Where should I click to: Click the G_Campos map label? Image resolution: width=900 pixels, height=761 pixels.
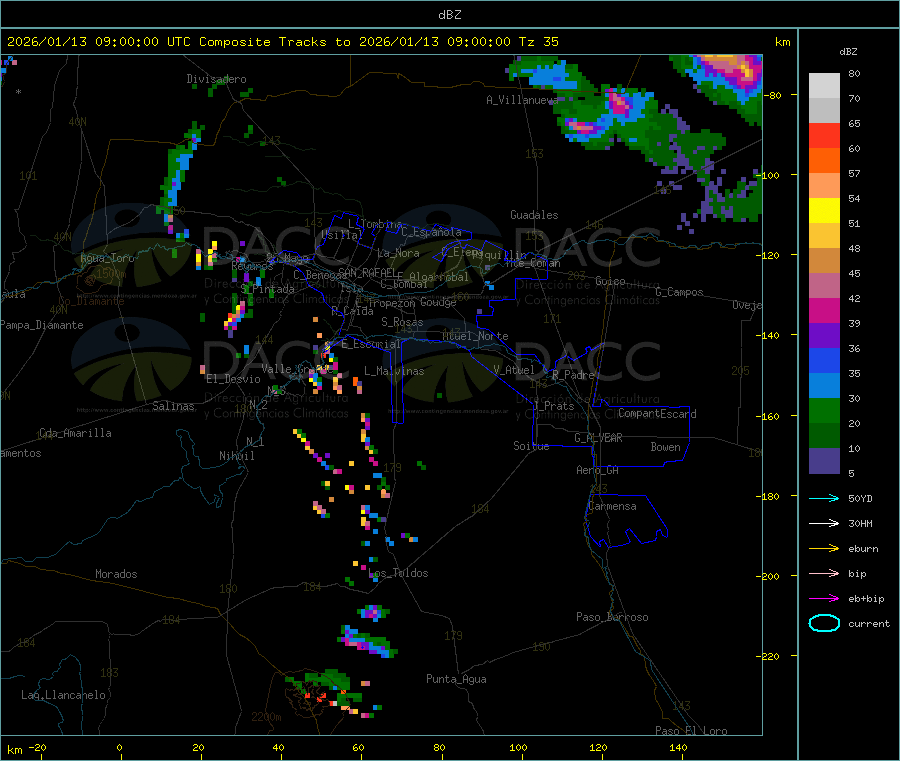pos(679,292)
